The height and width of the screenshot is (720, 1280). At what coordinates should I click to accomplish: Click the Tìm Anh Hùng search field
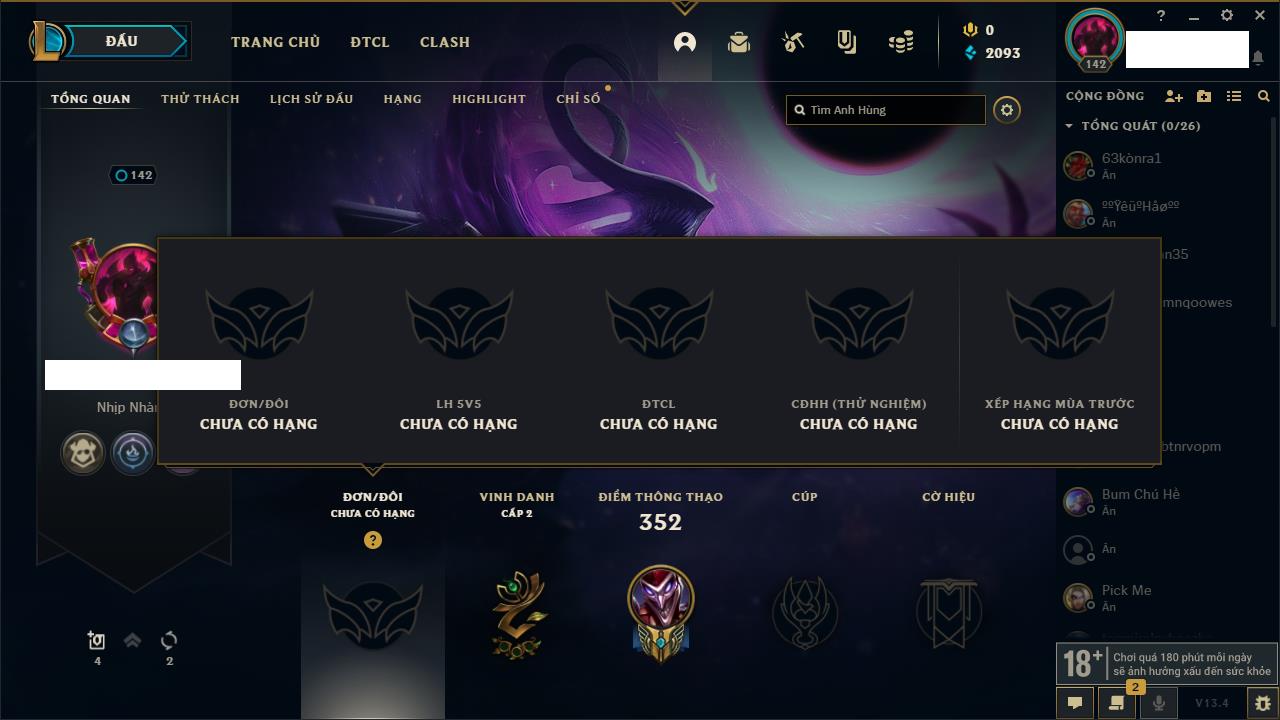[886, 110]
